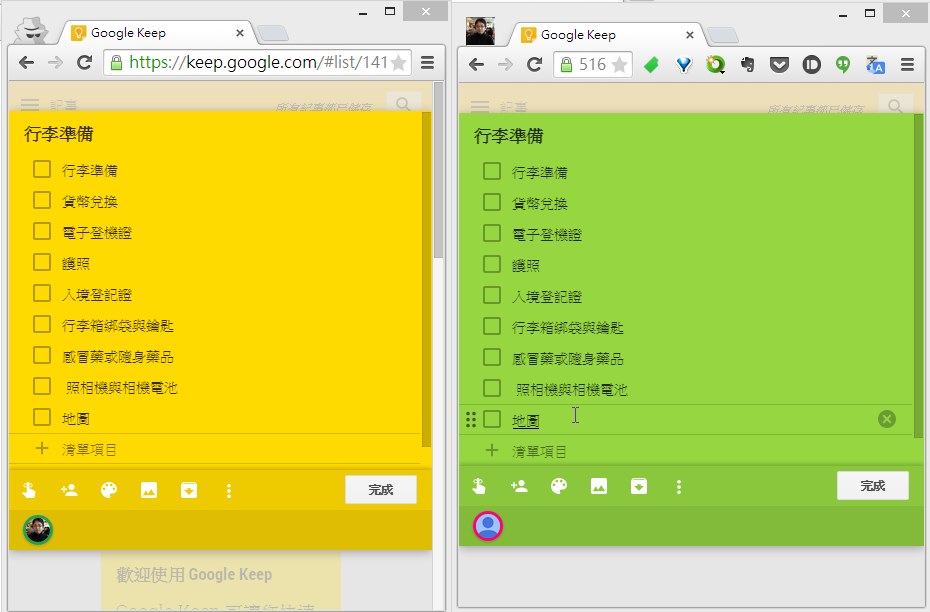The image size is (930, 612).
Task: Add a new 清單項目 in green note
Action: coord(539,451)
